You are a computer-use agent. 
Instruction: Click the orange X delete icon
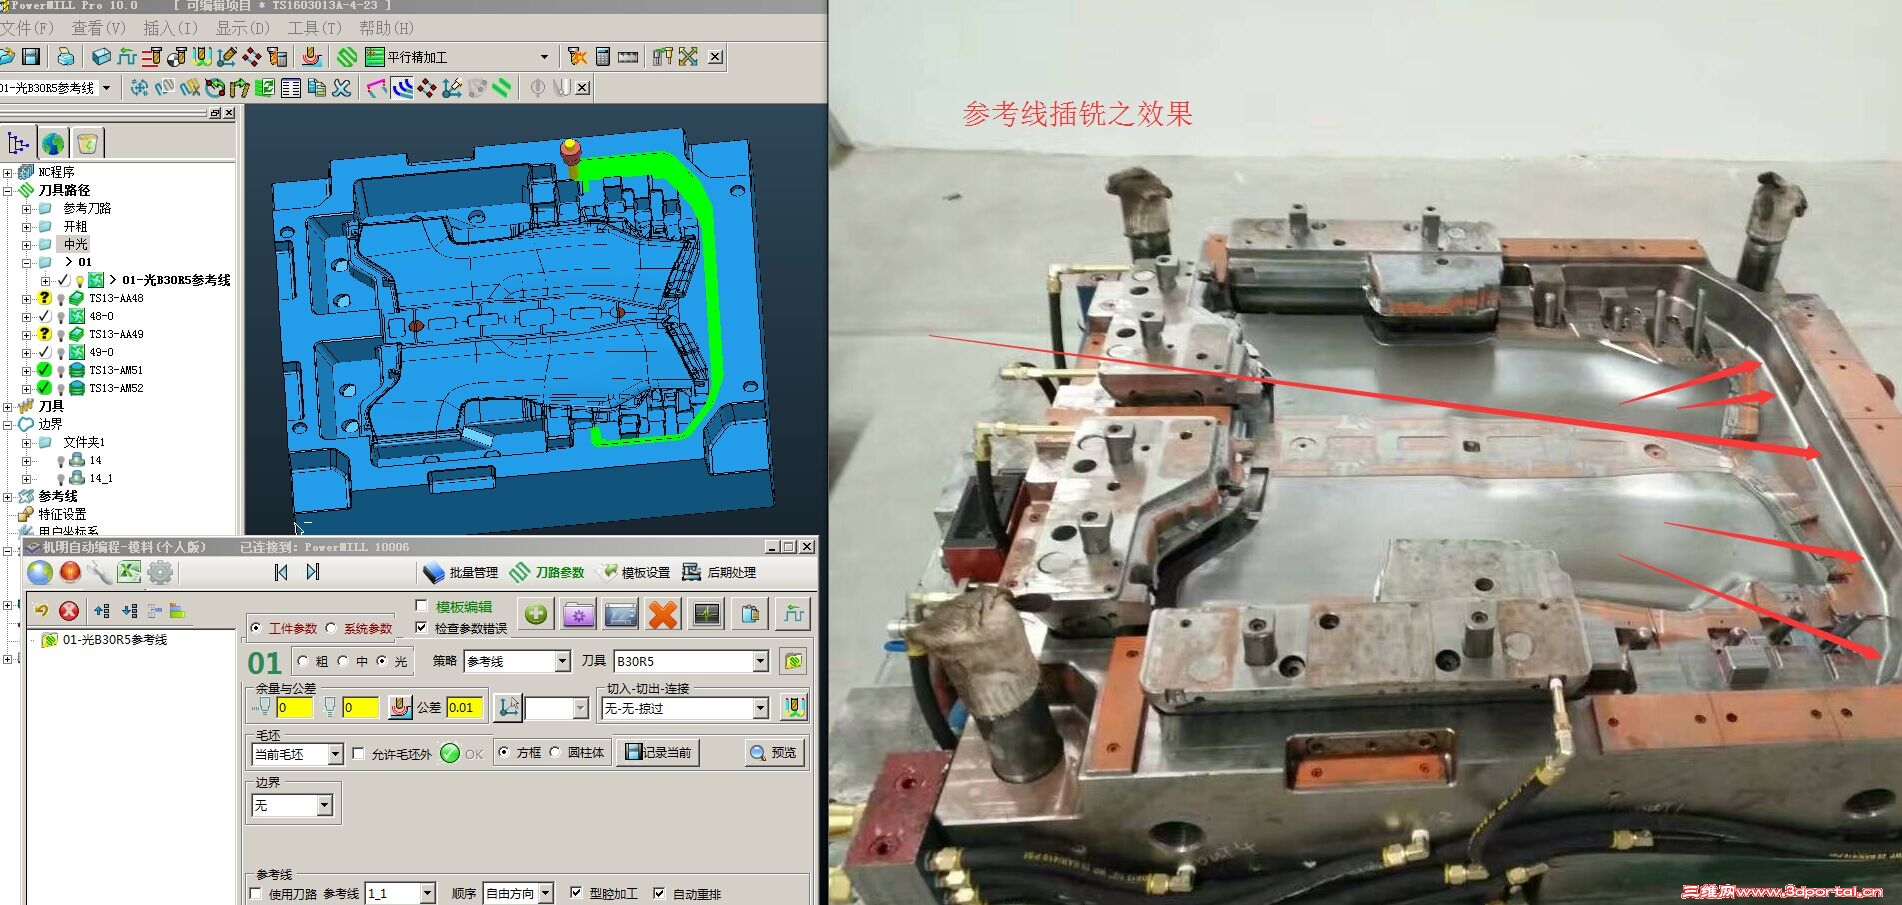[x=663, y=614]
